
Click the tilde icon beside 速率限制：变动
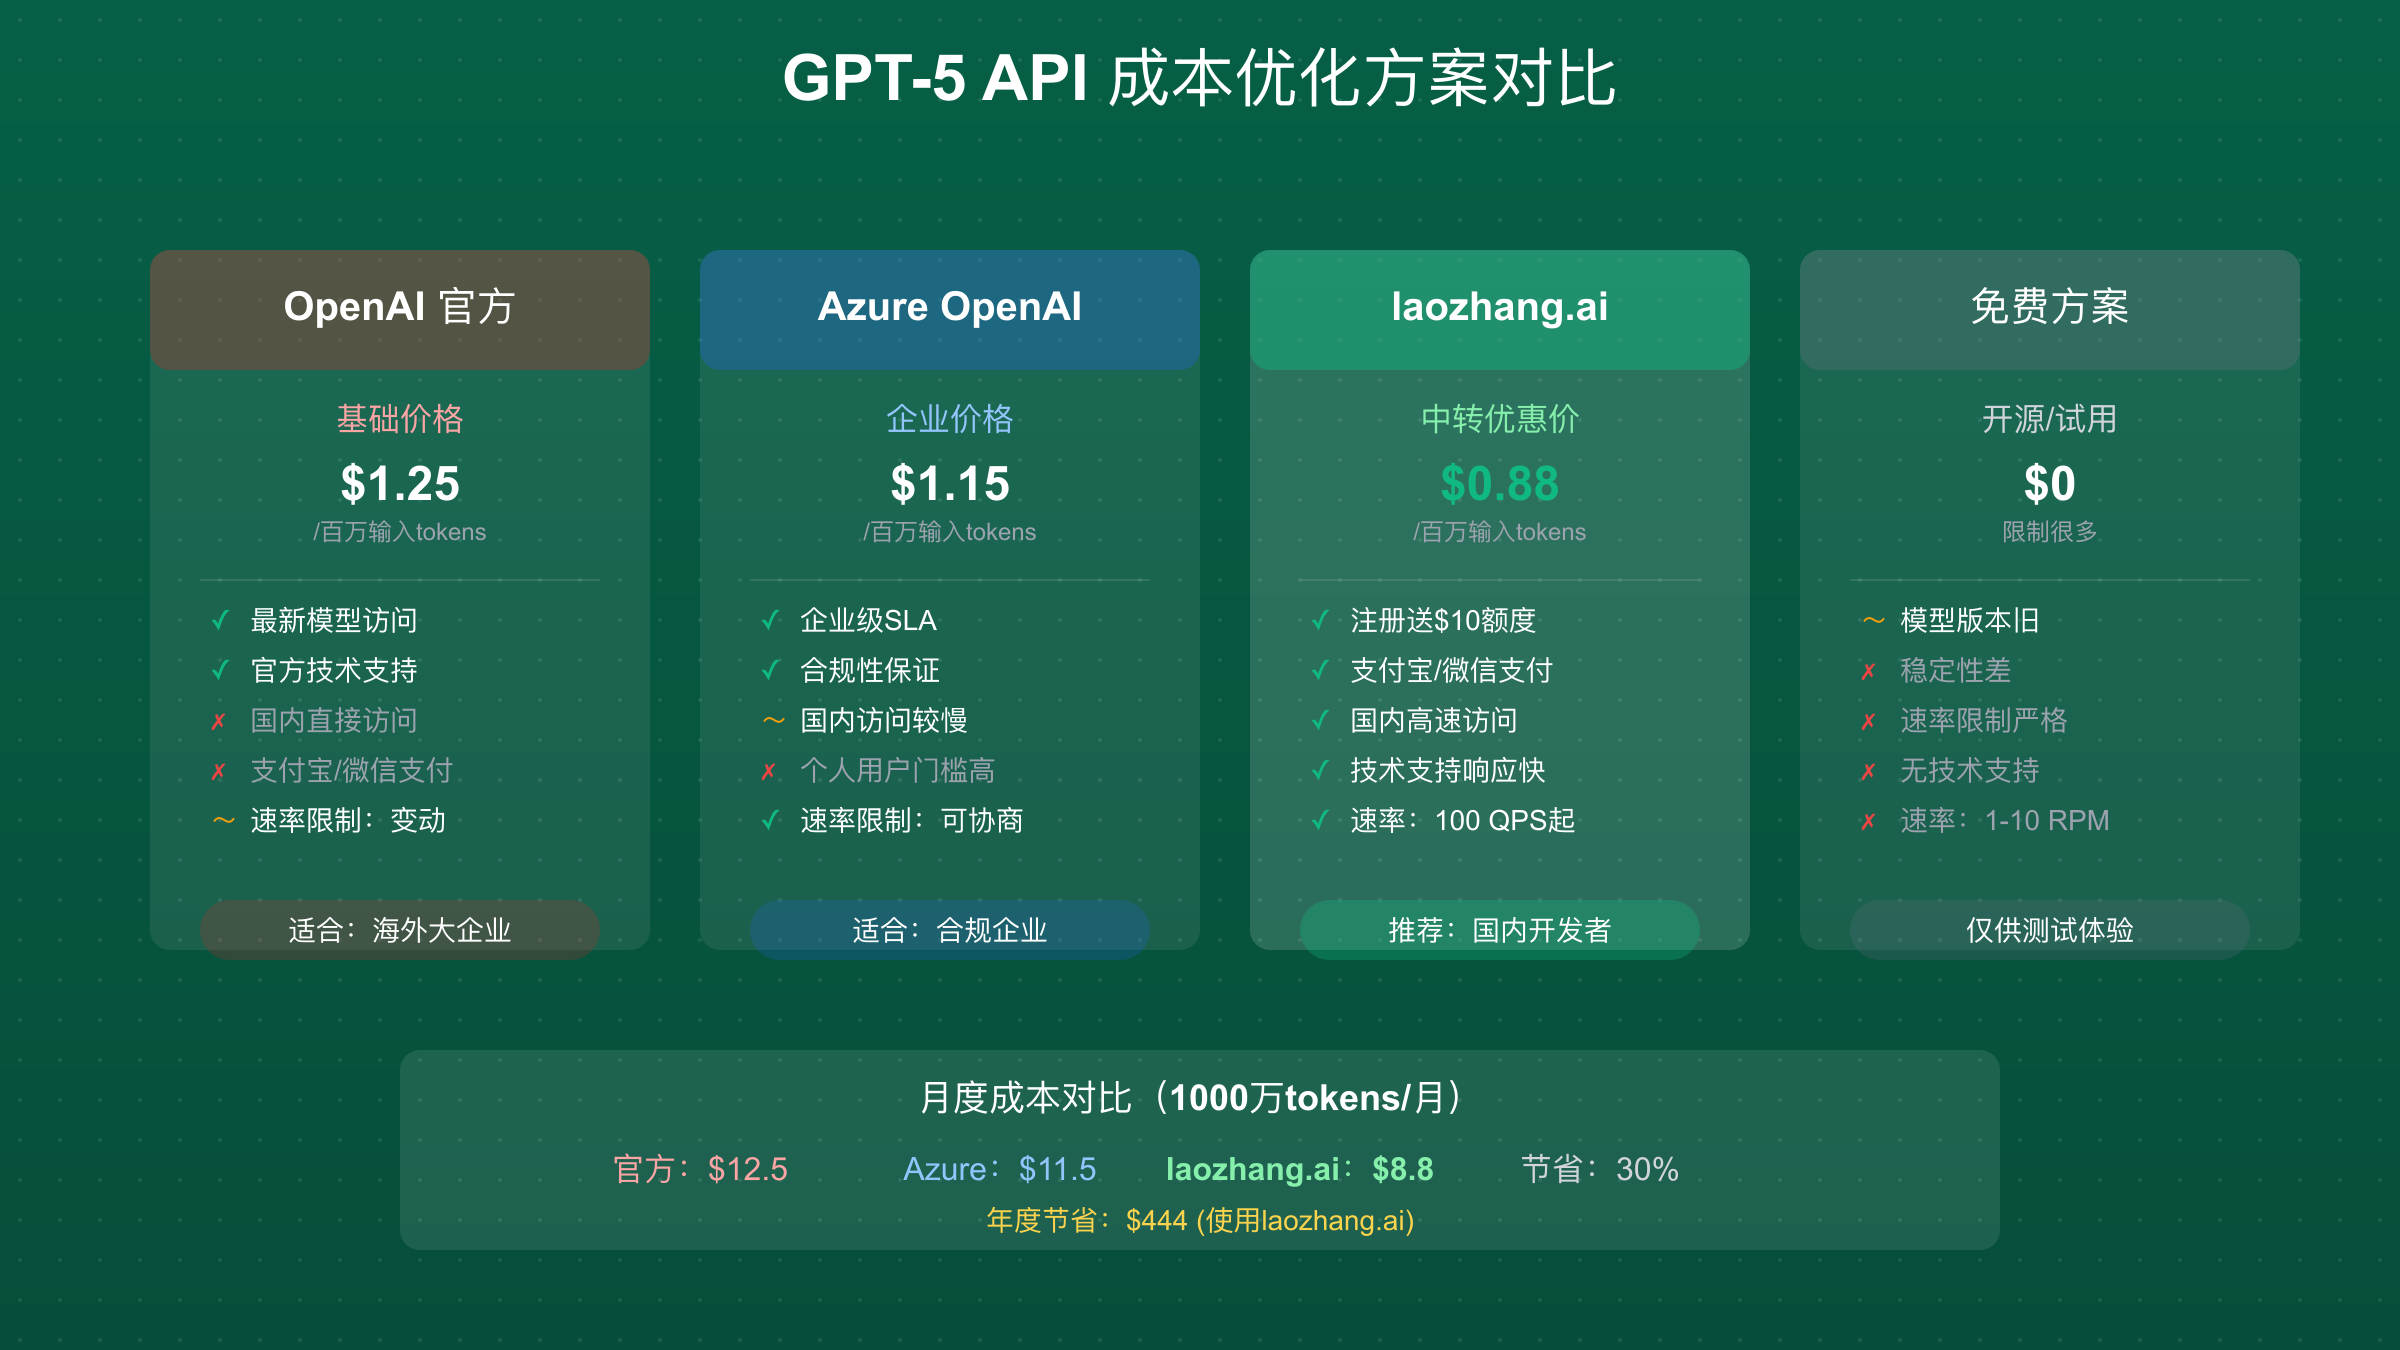coord(223,821)
